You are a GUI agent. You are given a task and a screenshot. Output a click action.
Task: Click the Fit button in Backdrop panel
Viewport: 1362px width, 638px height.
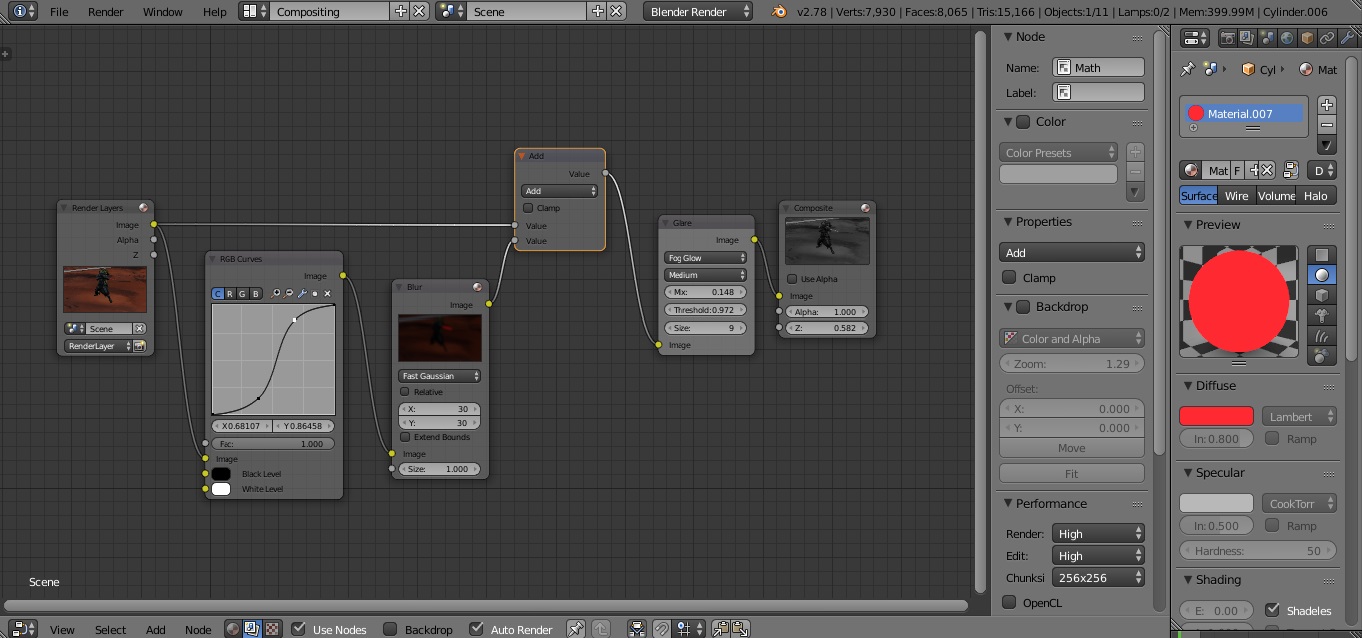coord(1071,473)
